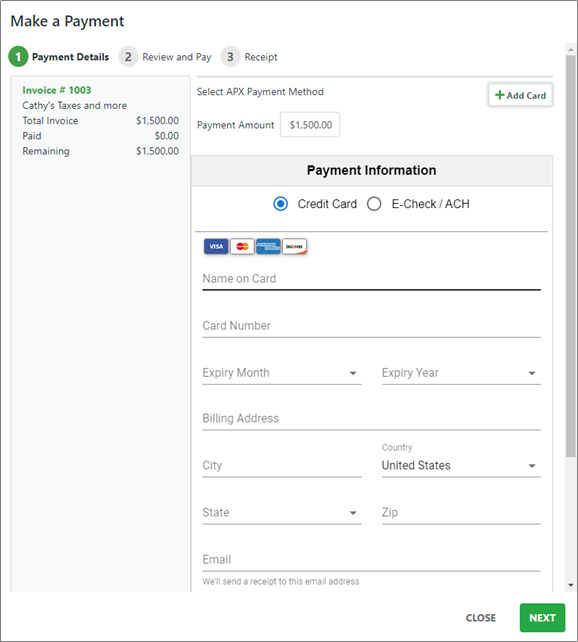The image size is (578, 642).
Task: Click scrollbar down arrow
Action: tap(571, 585)
